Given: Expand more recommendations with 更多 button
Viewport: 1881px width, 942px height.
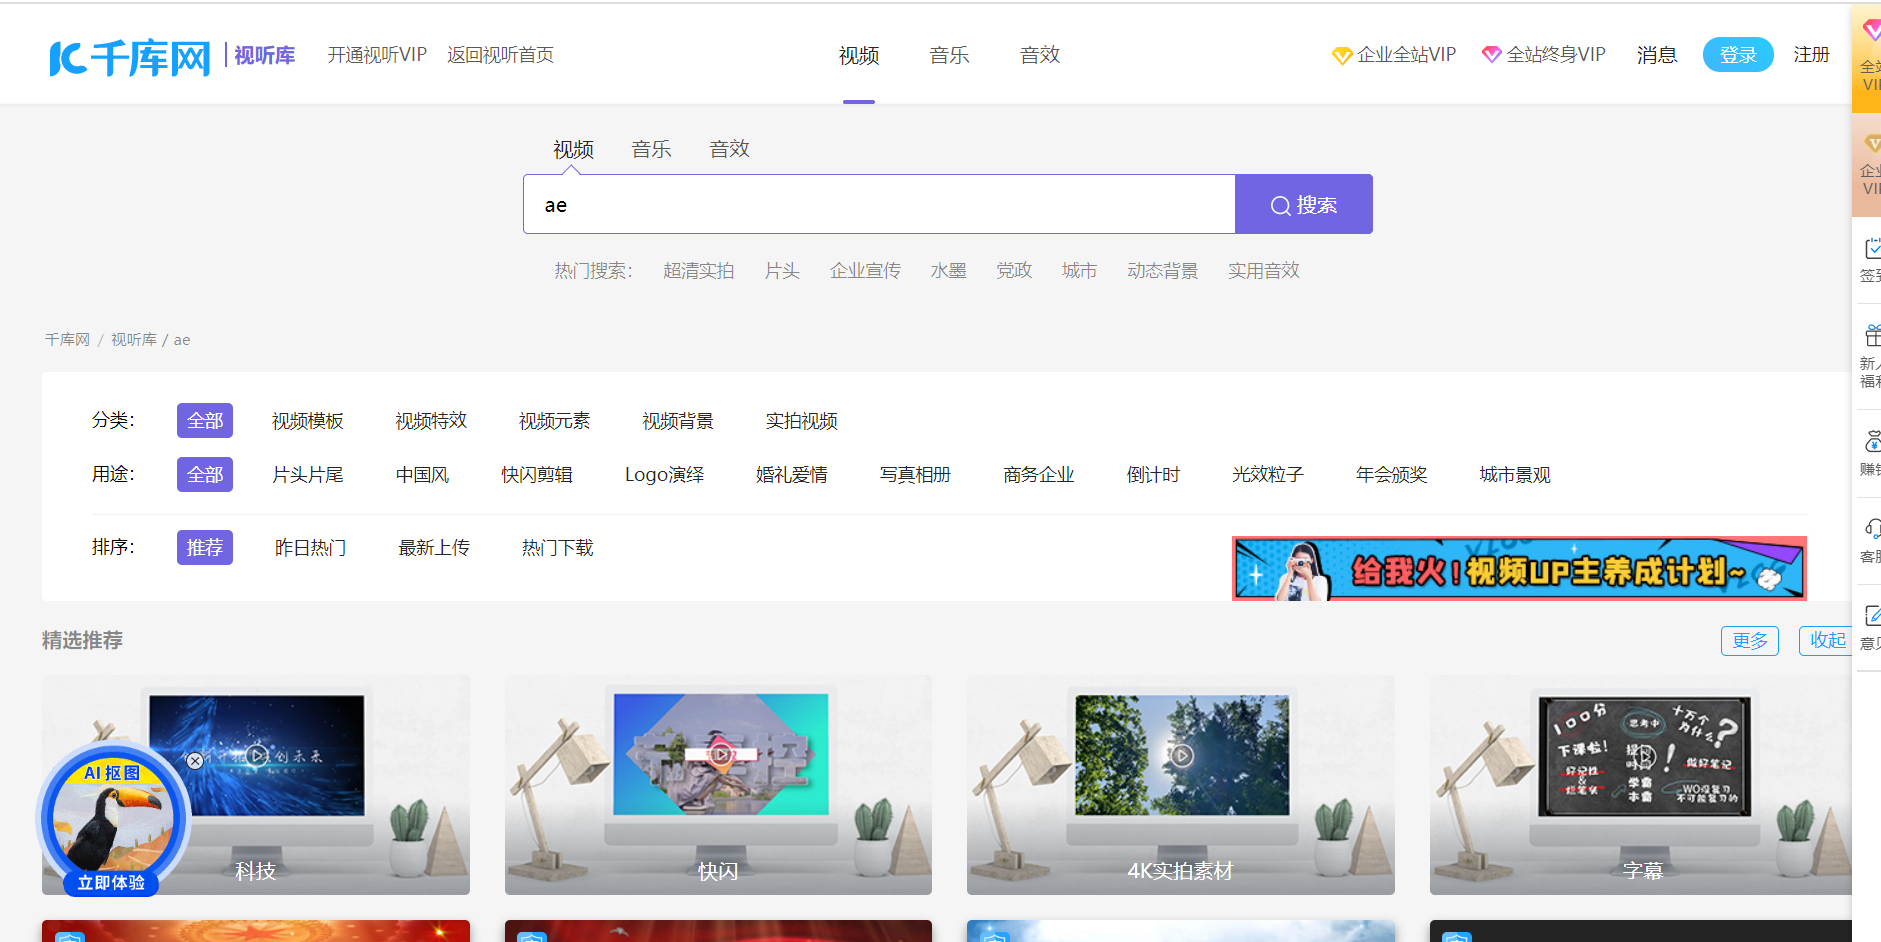Looking at the screenshot, I should [x=1749, y=640].
